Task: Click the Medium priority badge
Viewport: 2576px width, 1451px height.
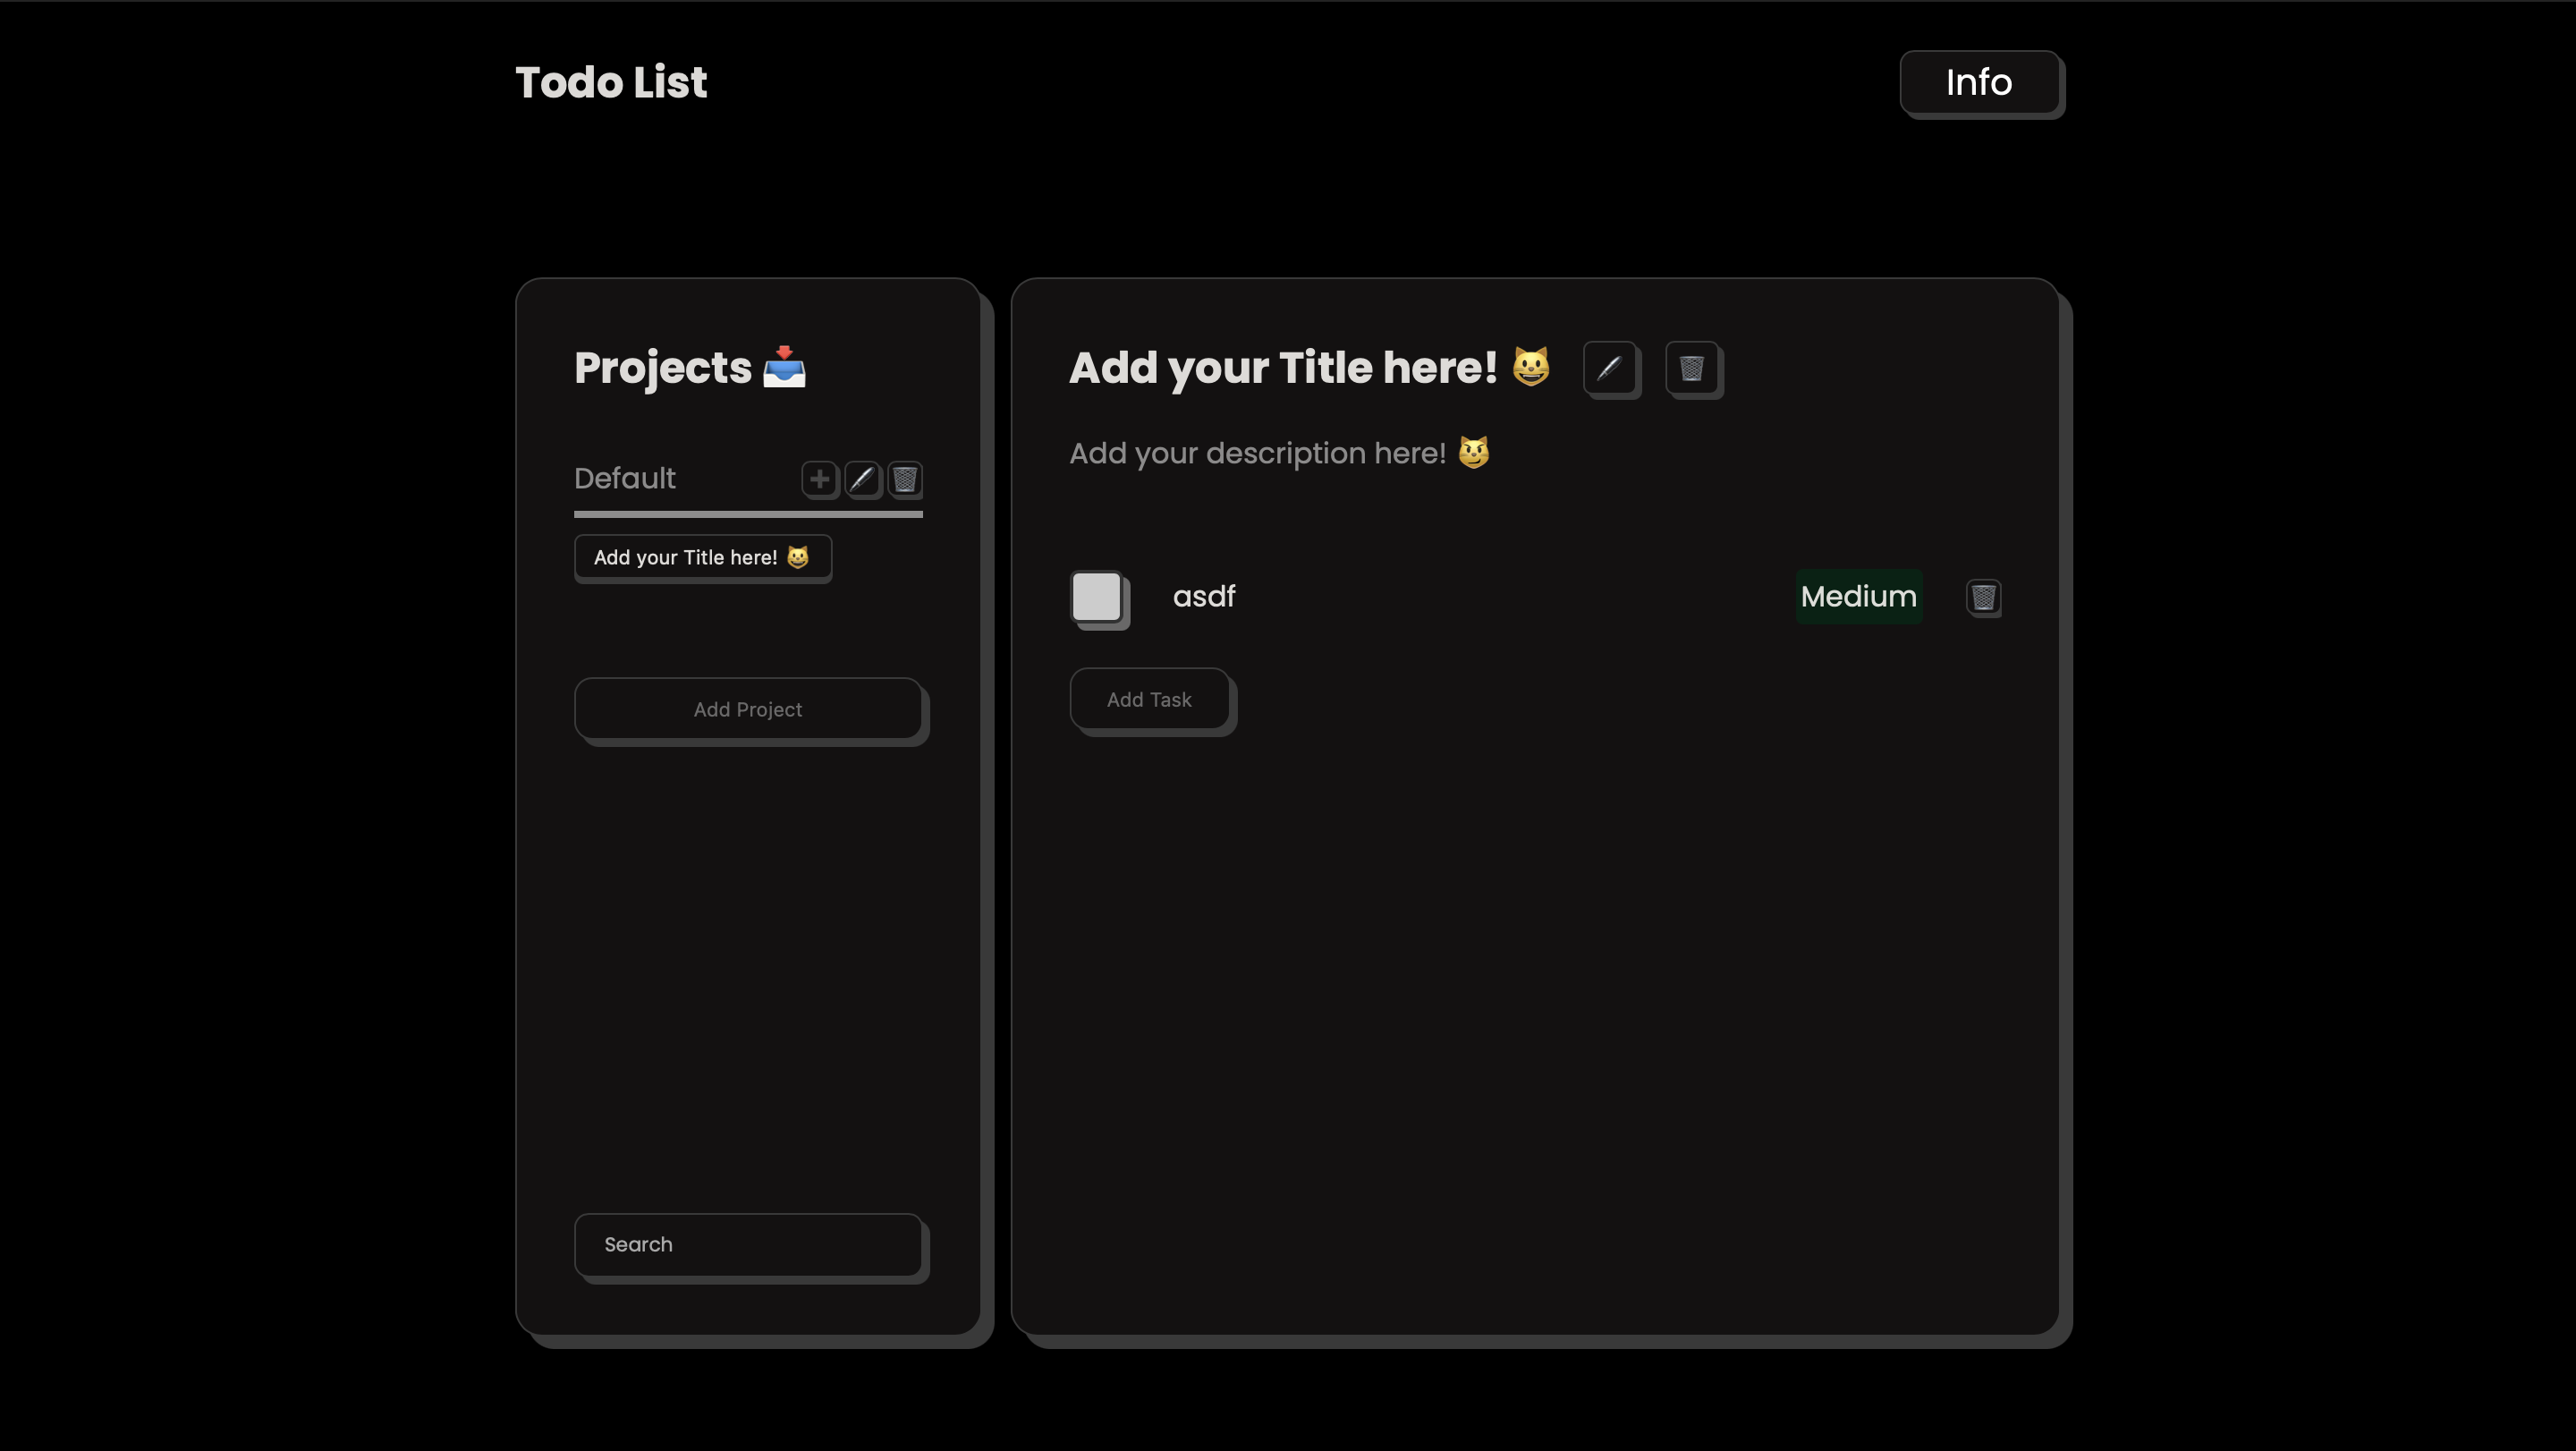Action: pyautogui.click(x=1858, y=597)
